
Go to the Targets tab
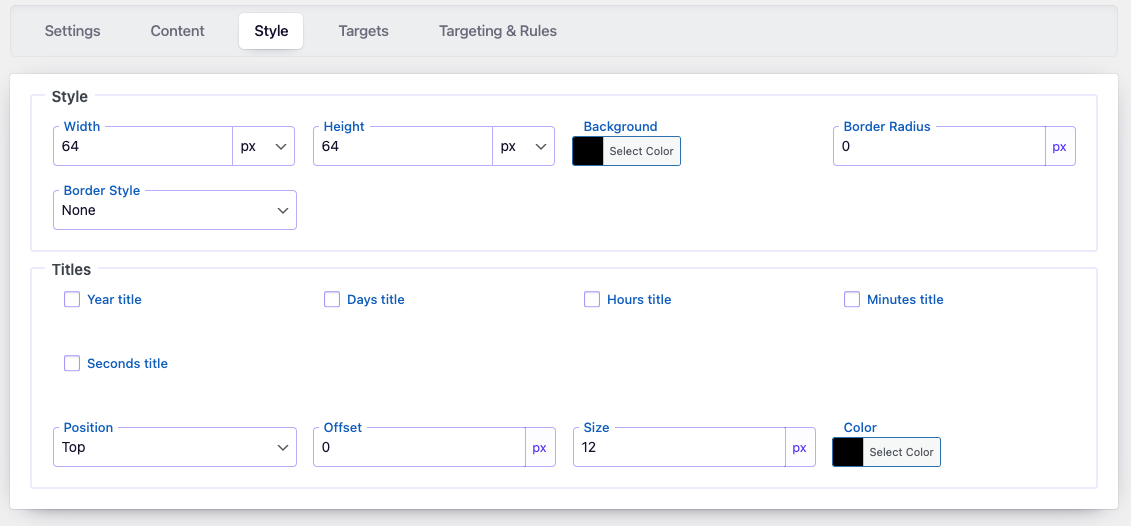[363, 31]
